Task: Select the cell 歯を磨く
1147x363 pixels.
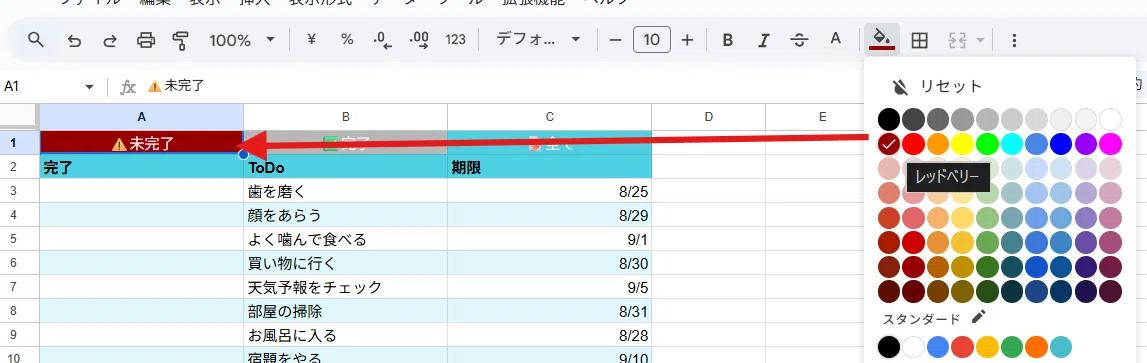Action: click(x=345, y=191)
